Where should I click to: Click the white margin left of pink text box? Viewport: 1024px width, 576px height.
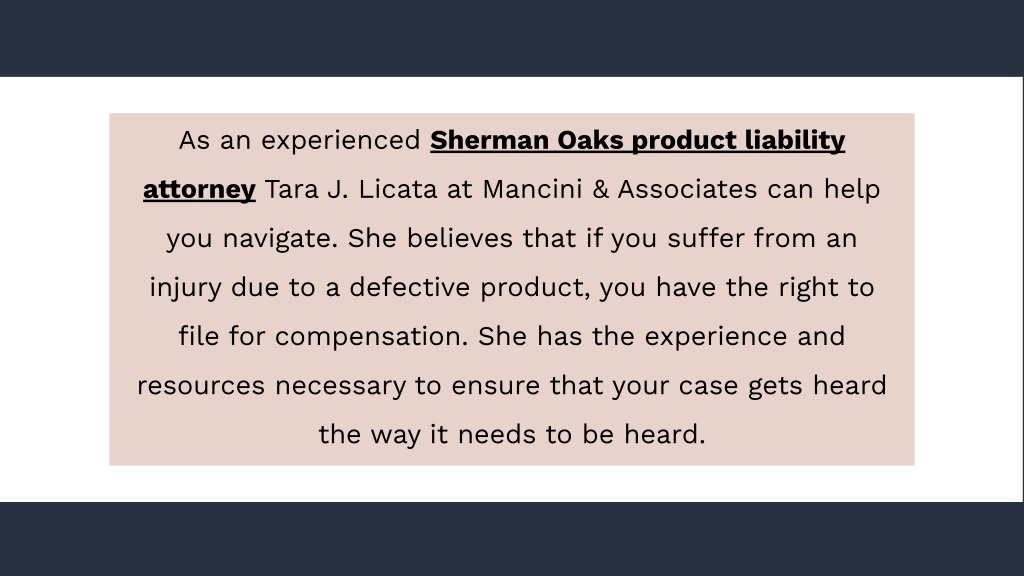[54, 289]
